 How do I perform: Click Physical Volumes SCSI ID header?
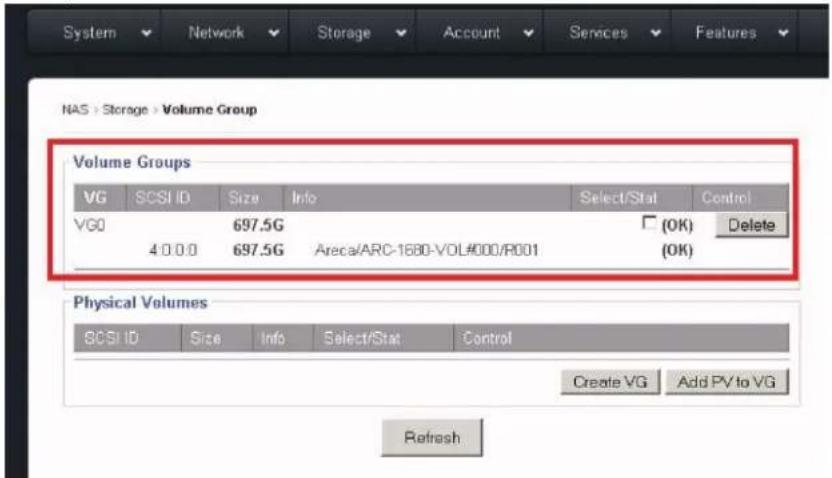(x=127, y=338)
